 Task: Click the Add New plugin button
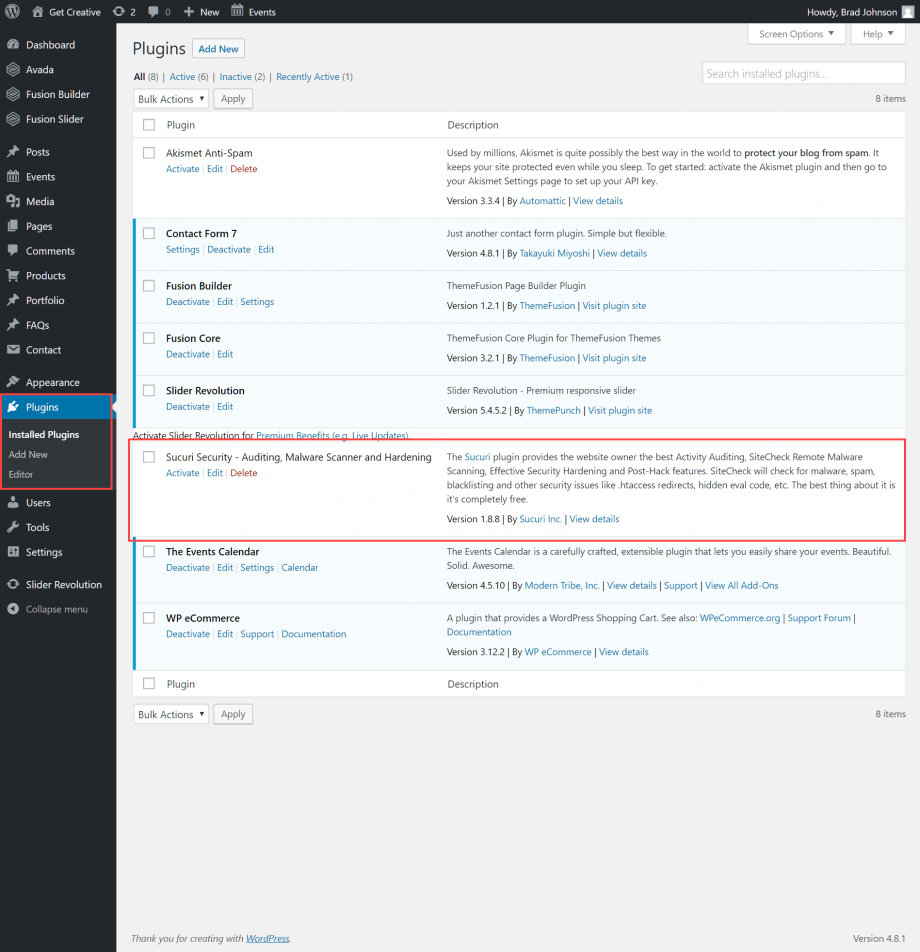tap(218, 48)
